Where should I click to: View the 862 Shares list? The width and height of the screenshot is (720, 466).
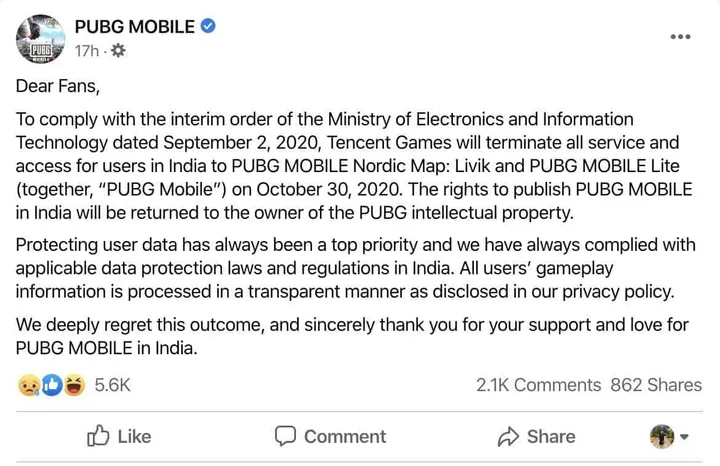click(x=655, y=385)
